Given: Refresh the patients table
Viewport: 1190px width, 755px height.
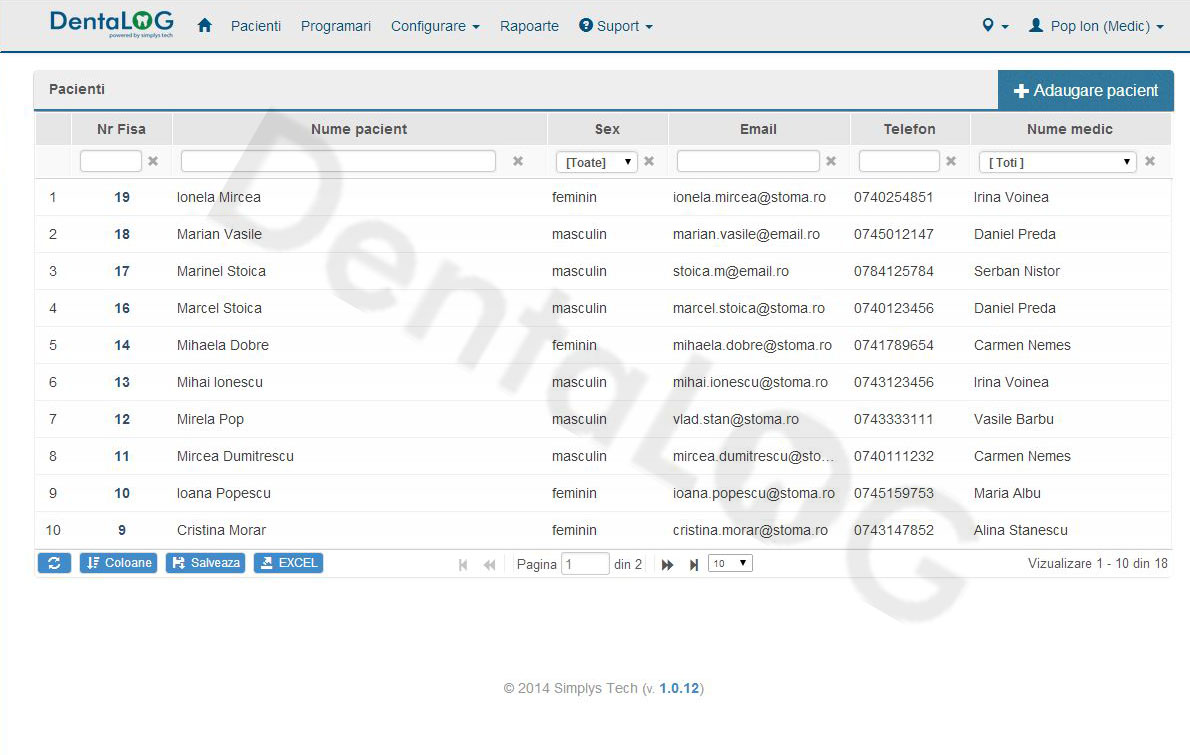Looking at the screenshot, I should [x=54, y=563].
